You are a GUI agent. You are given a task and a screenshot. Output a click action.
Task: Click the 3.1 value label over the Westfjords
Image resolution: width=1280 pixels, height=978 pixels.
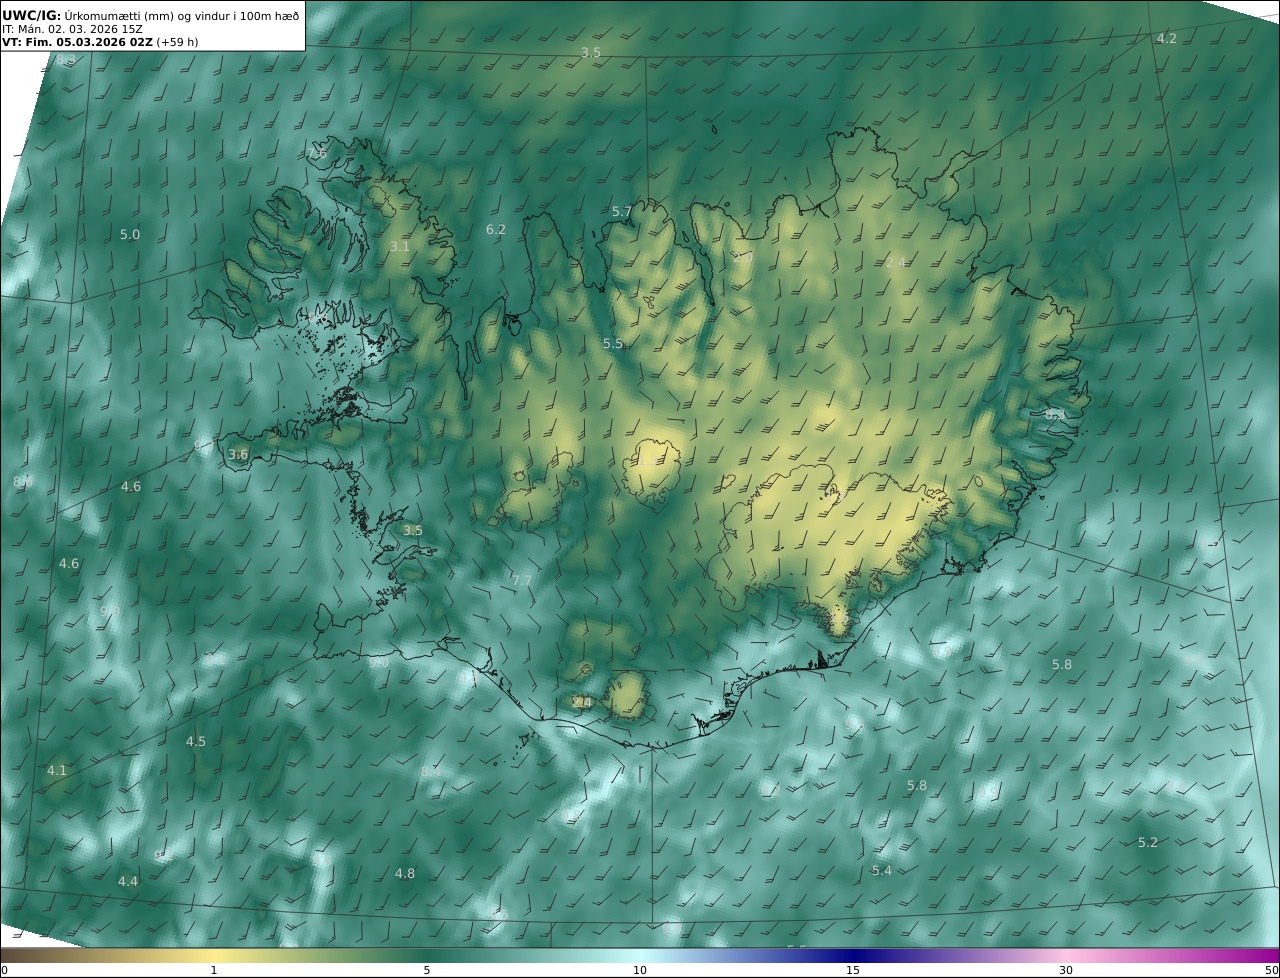click(400, 246)
